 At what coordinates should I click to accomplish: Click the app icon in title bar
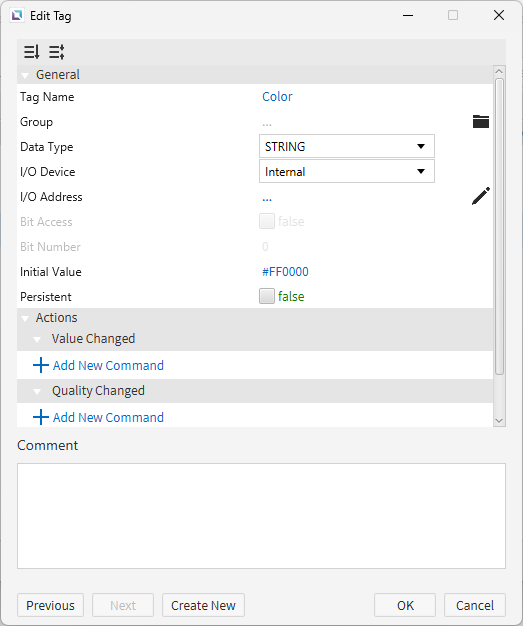point(17,16)
